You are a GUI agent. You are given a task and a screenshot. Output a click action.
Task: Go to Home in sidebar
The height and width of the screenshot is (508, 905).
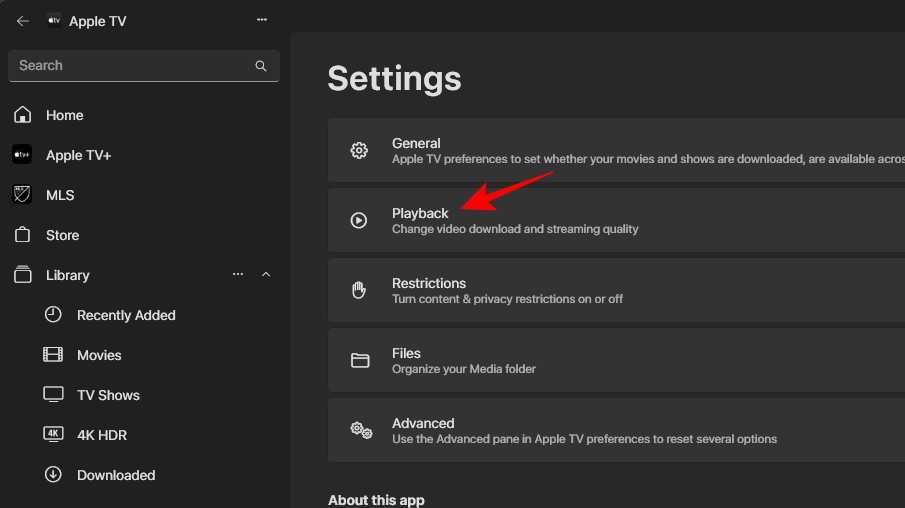pos(64,115)
